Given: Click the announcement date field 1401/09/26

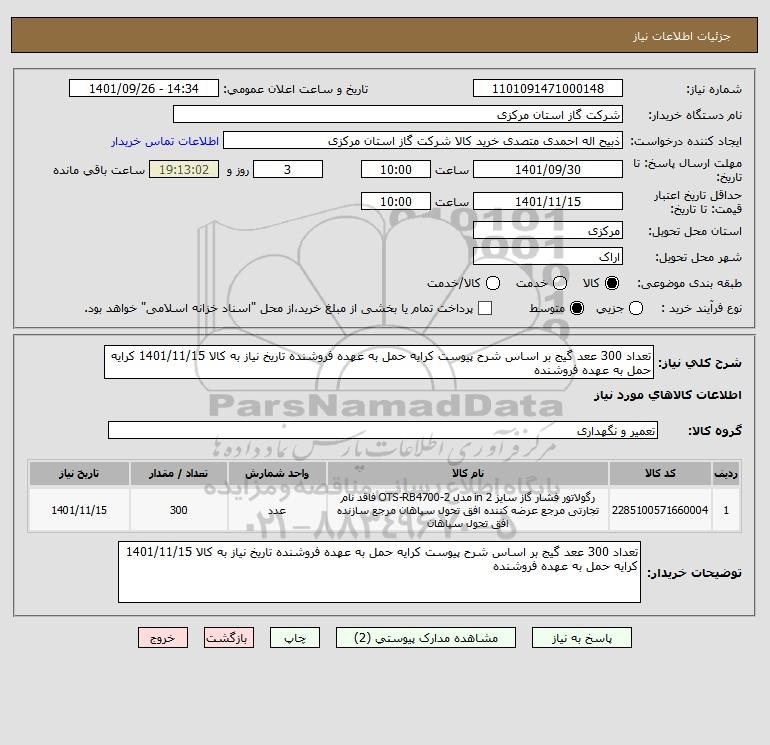Looking at the screenshot, I should click(x=143, y=88).
